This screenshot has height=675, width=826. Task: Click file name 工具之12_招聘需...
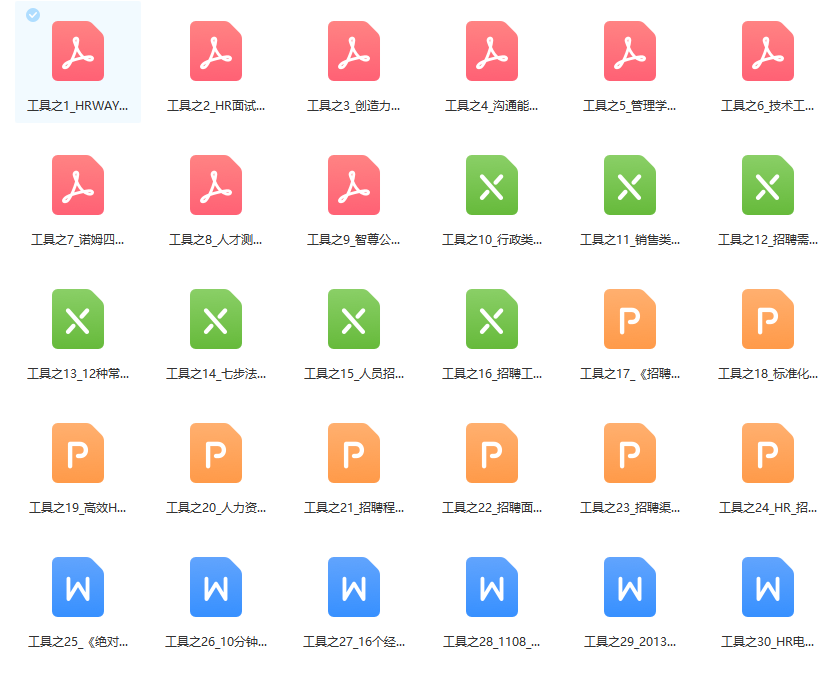(x=768, y=240)
